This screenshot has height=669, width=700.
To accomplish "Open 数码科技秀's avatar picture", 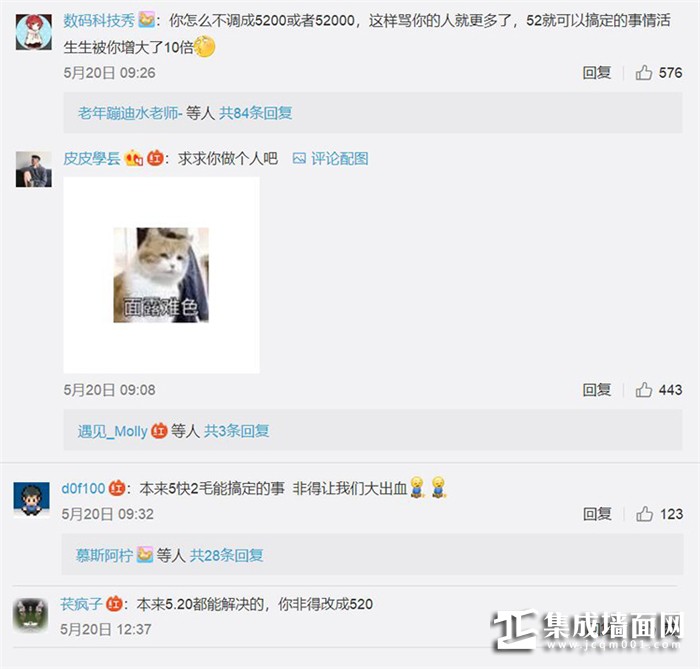I will pyautogui.click(x=34, y=32).
